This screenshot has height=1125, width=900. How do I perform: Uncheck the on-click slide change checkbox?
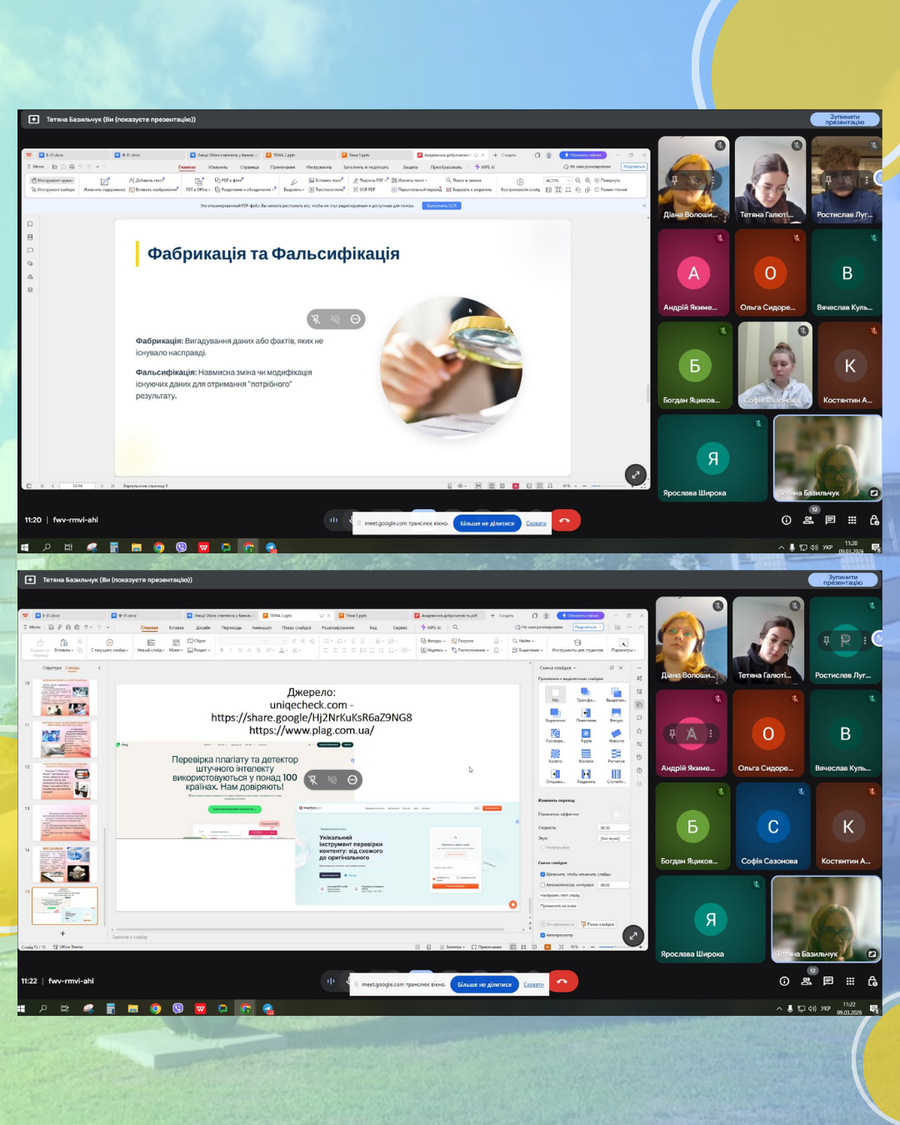[543, 873]
